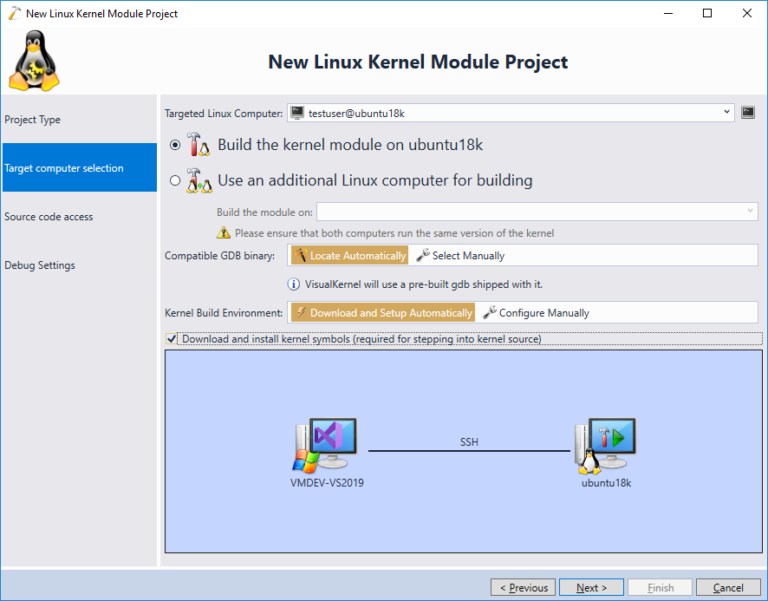This screenshot has height=601, width=768.
Task: Click the Targeted Linux Computer label
Action: click(x=223, y=113)
